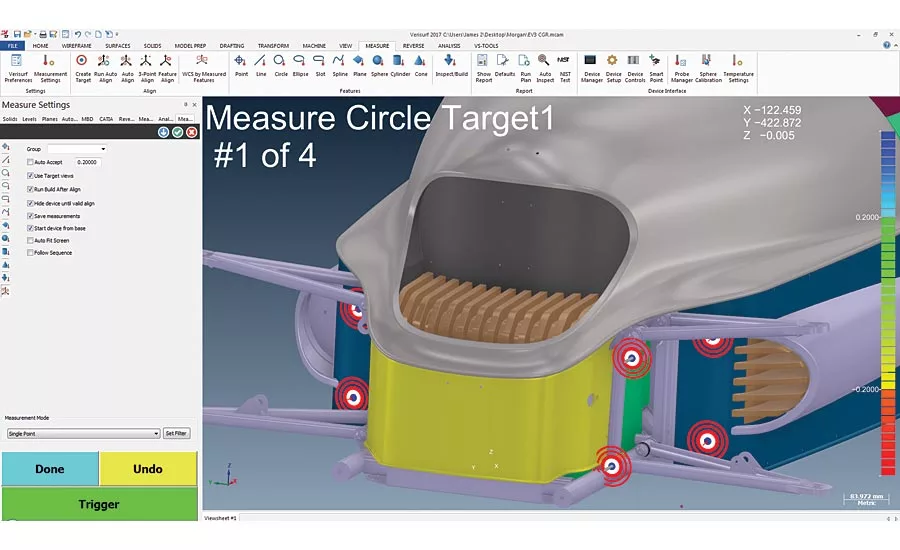Enable Auto Fit Screen checkbox
This screenshot has height=550, width=900.
click(x=30, y=241)
